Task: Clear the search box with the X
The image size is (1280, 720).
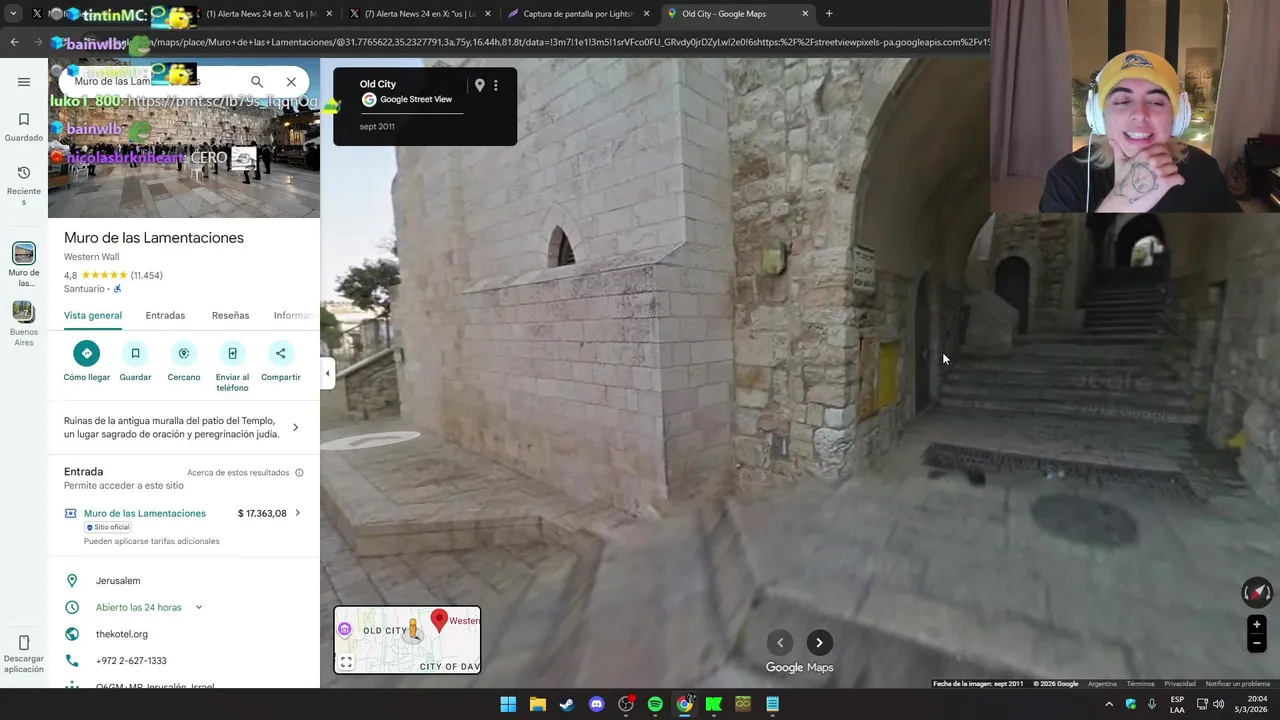Action: [x=291, y=82]
